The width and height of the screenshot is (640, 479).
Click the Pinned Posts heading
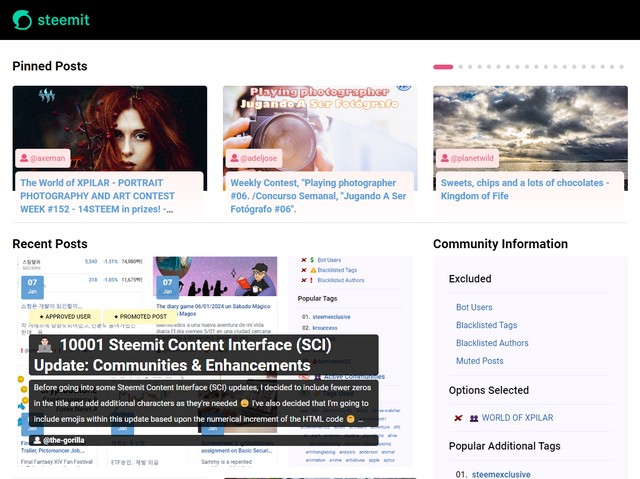click(50, 66)
